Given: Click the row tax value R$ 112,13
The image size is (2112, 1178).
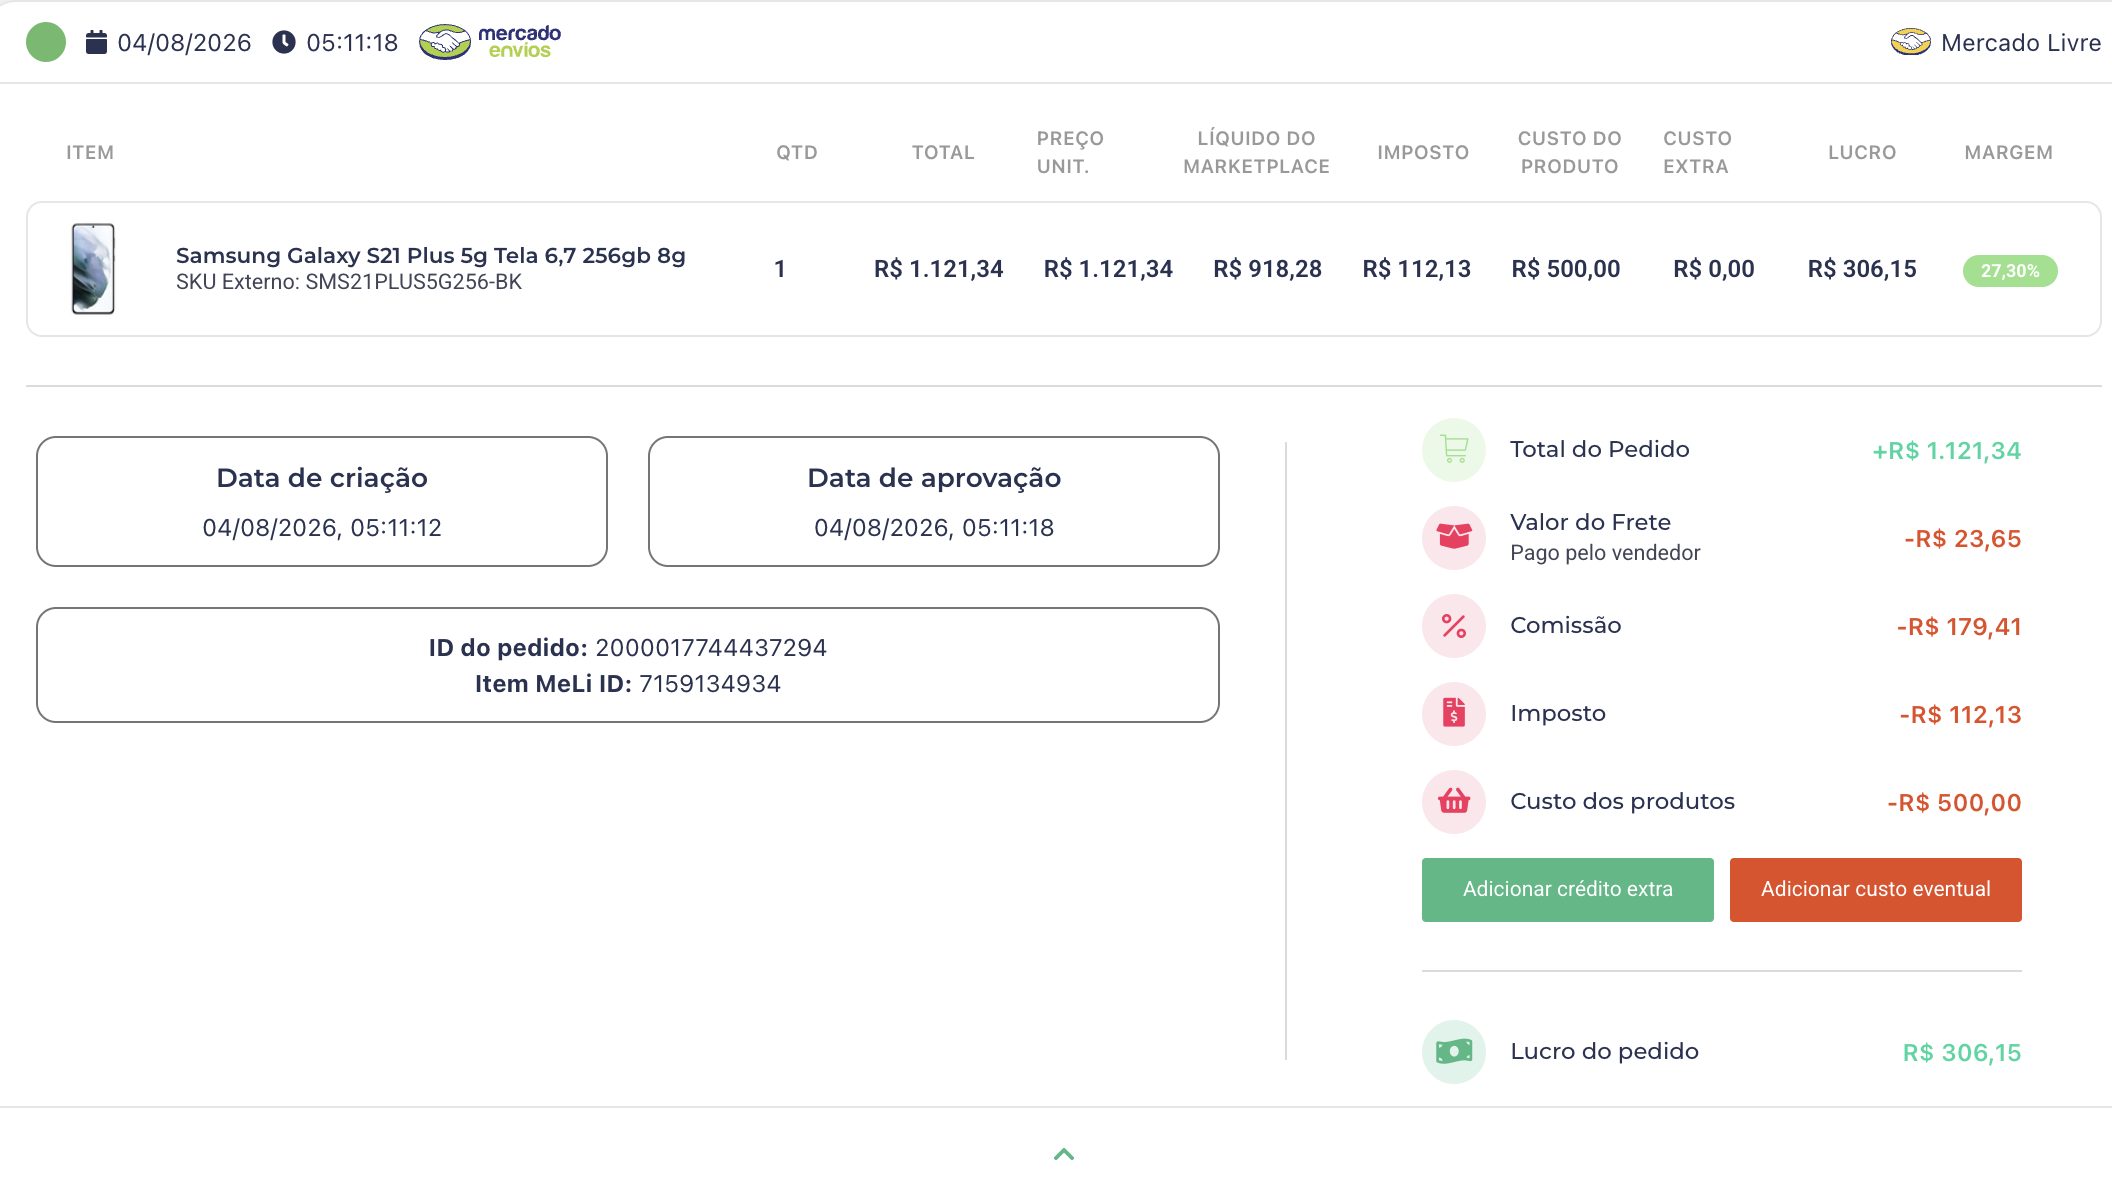Looking at the screenshot, I should click(1416, 269).
